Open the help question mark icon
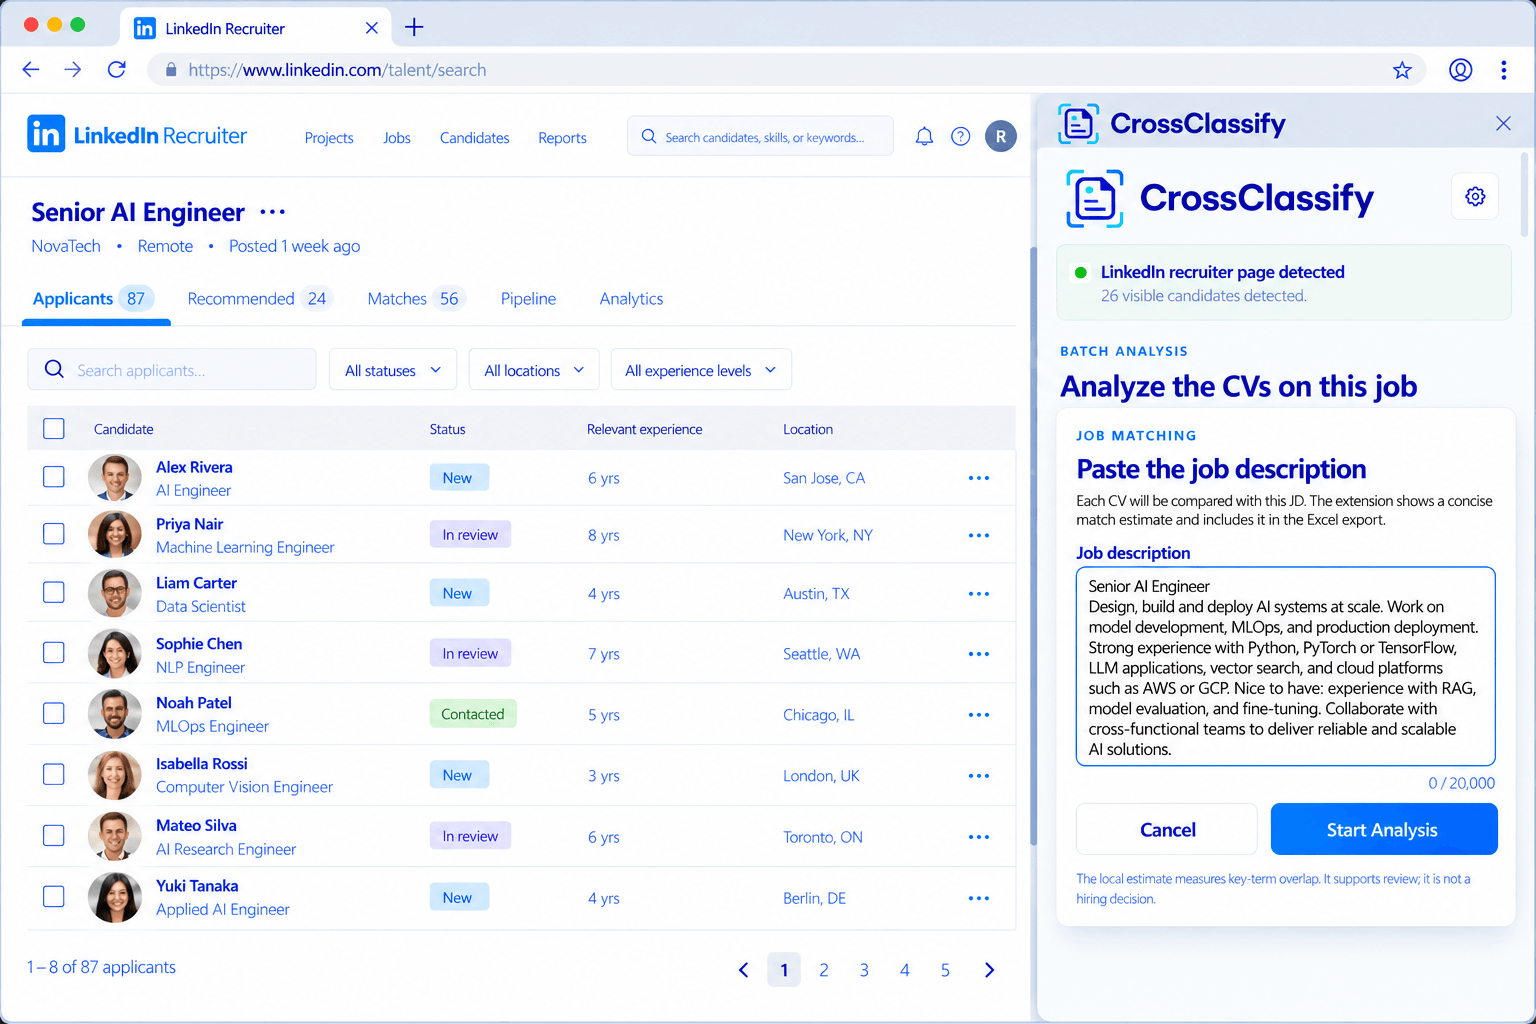 [x=960, y=137]
